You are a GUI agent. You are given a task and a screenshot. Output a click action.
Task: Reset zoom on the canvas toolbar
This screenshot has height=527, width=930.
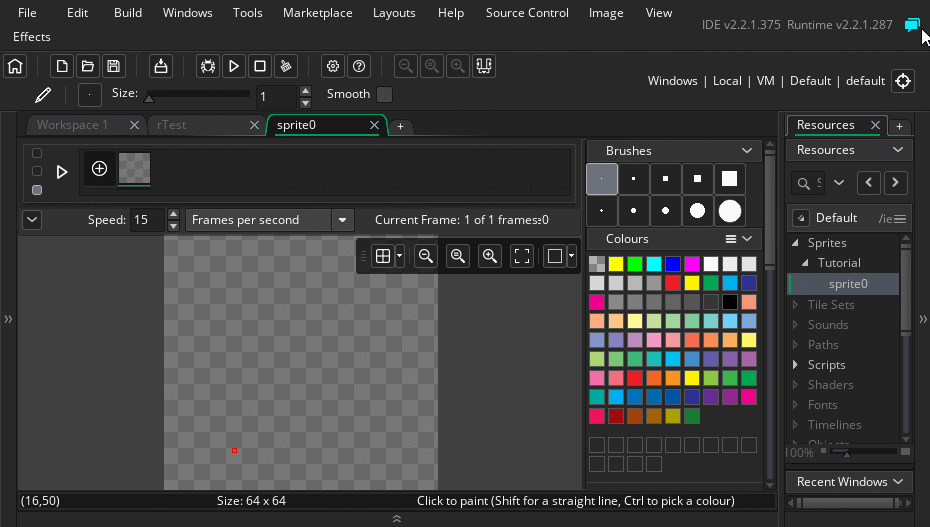pyautogui.click(x=458, y=256)
